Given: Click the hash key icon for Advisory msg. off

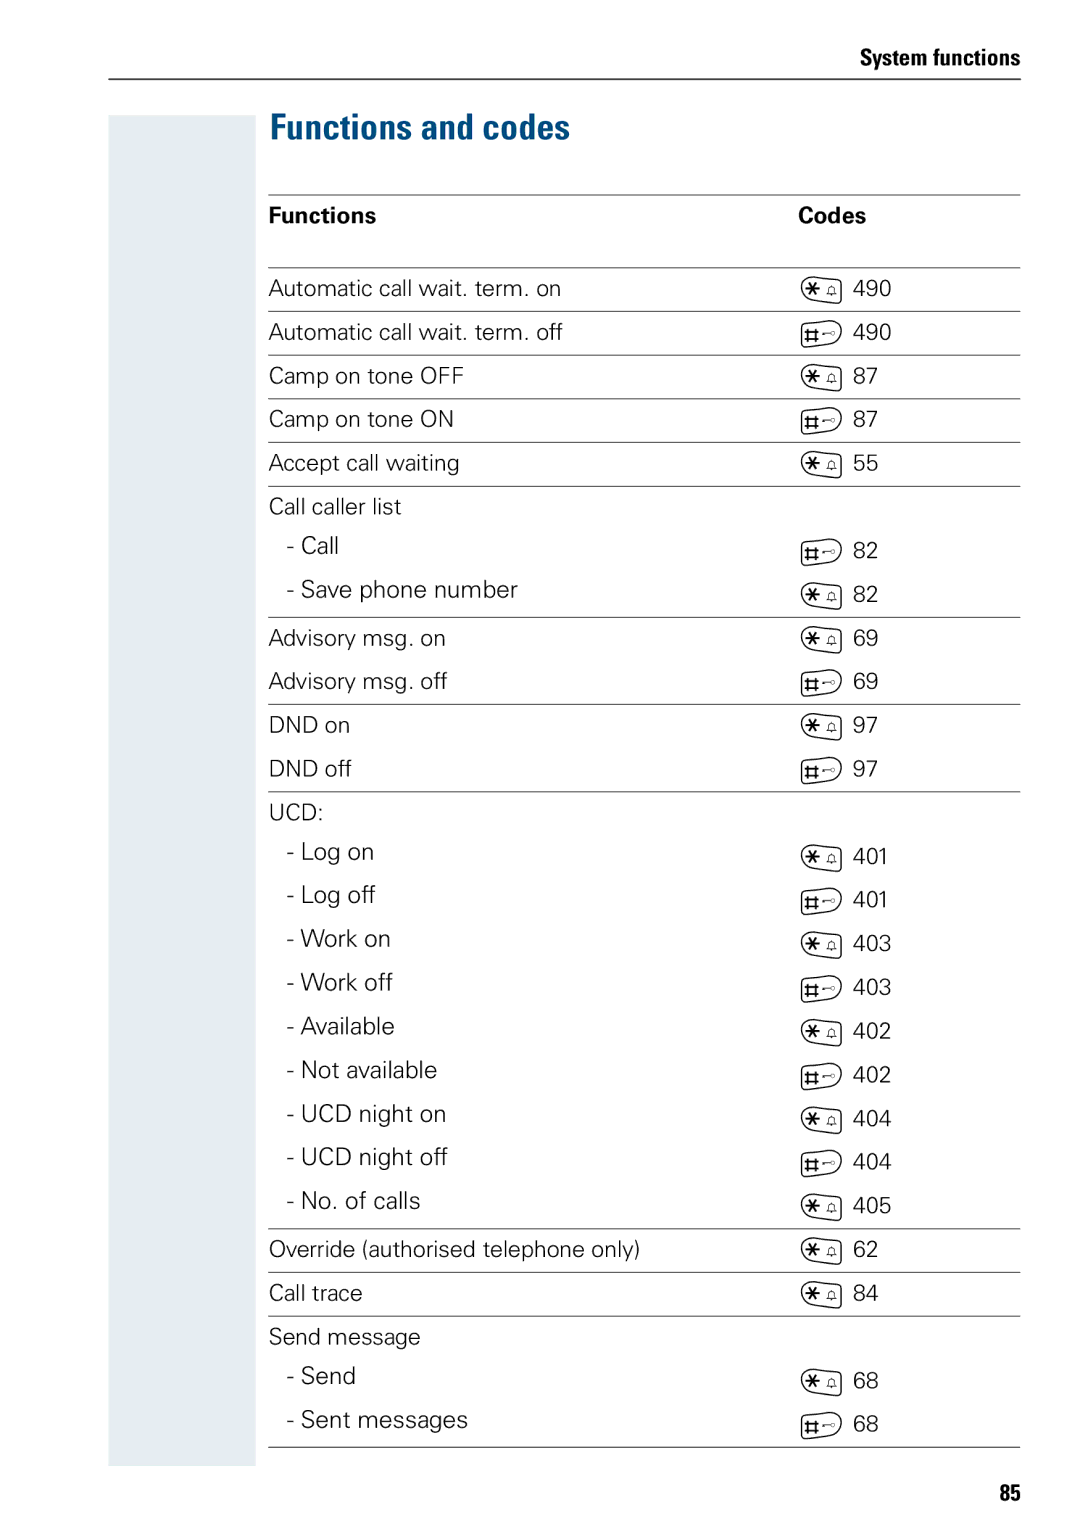Looking at the screenshot, I should click(x=820, y=683).
